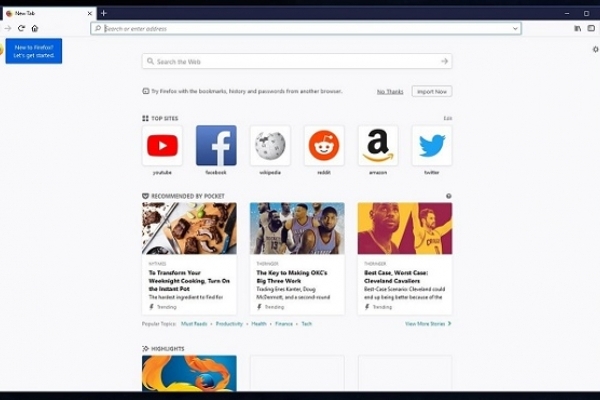Focus the Search or enter address bar
Image resolution: width=600 pixels, height=400 pixels.
point(306,28)
